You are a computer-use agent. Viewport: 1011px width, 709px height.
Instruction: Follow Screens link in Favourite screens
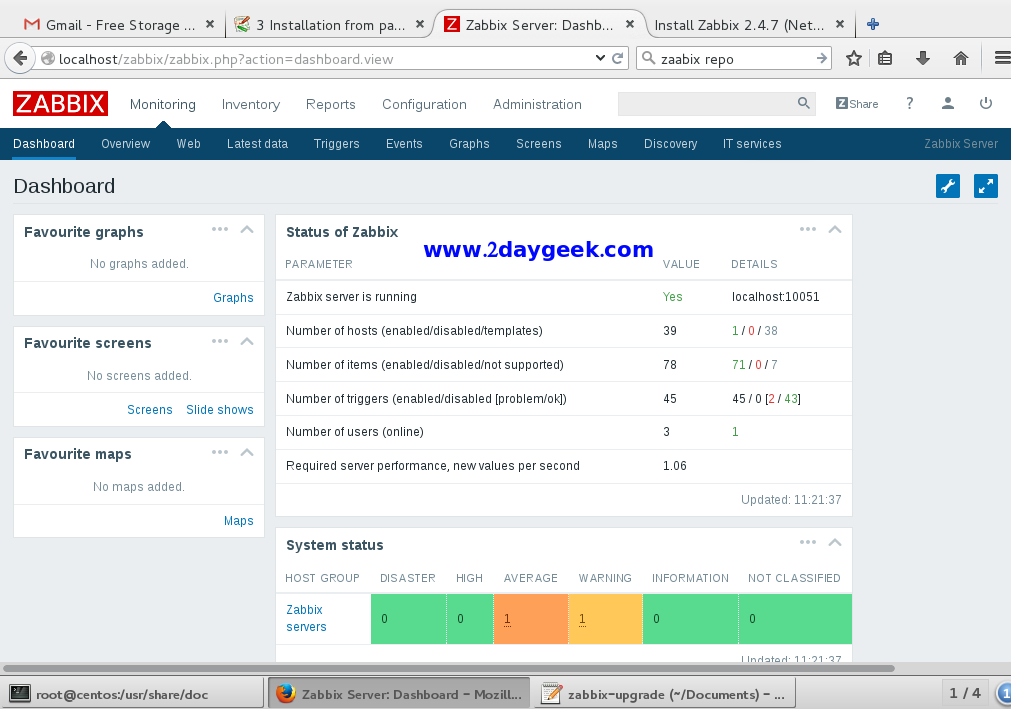[150, 409]
